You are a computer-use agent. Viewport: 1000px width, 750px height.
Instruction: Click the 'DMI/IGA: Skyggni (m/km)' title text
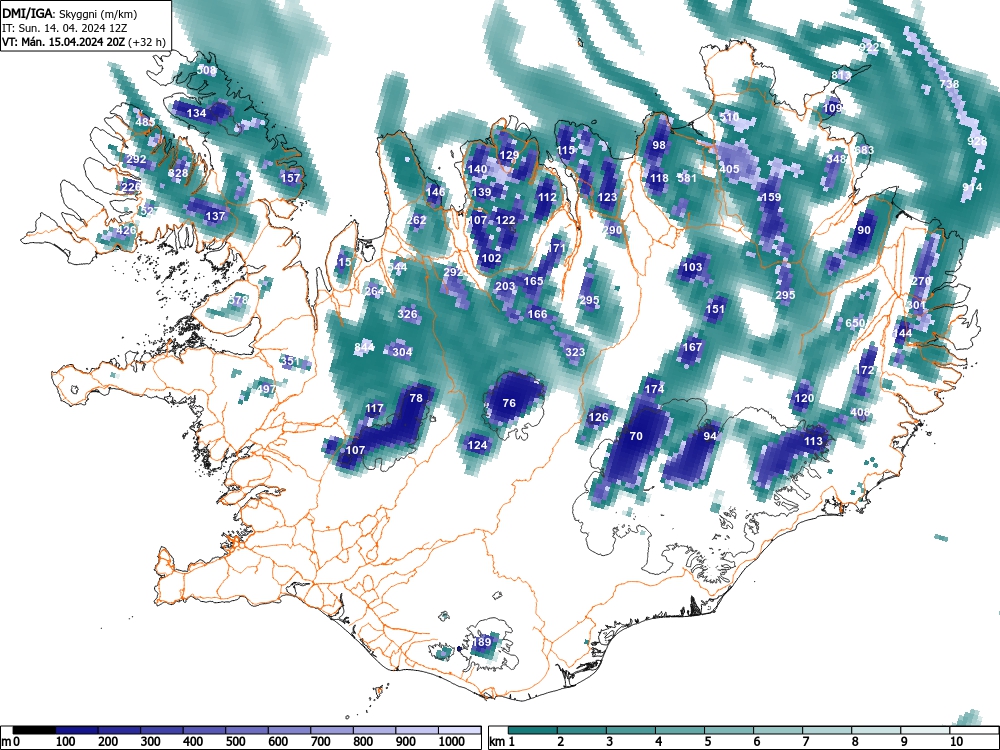point(70,14)
